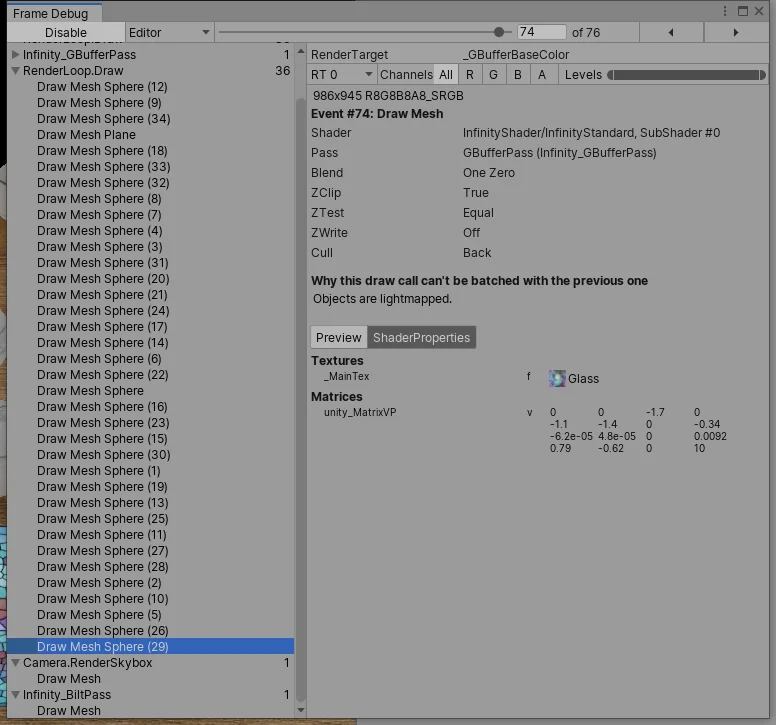
Task: Select Draw Mesh Sphere (9)
Action: [x=151, y=103]
